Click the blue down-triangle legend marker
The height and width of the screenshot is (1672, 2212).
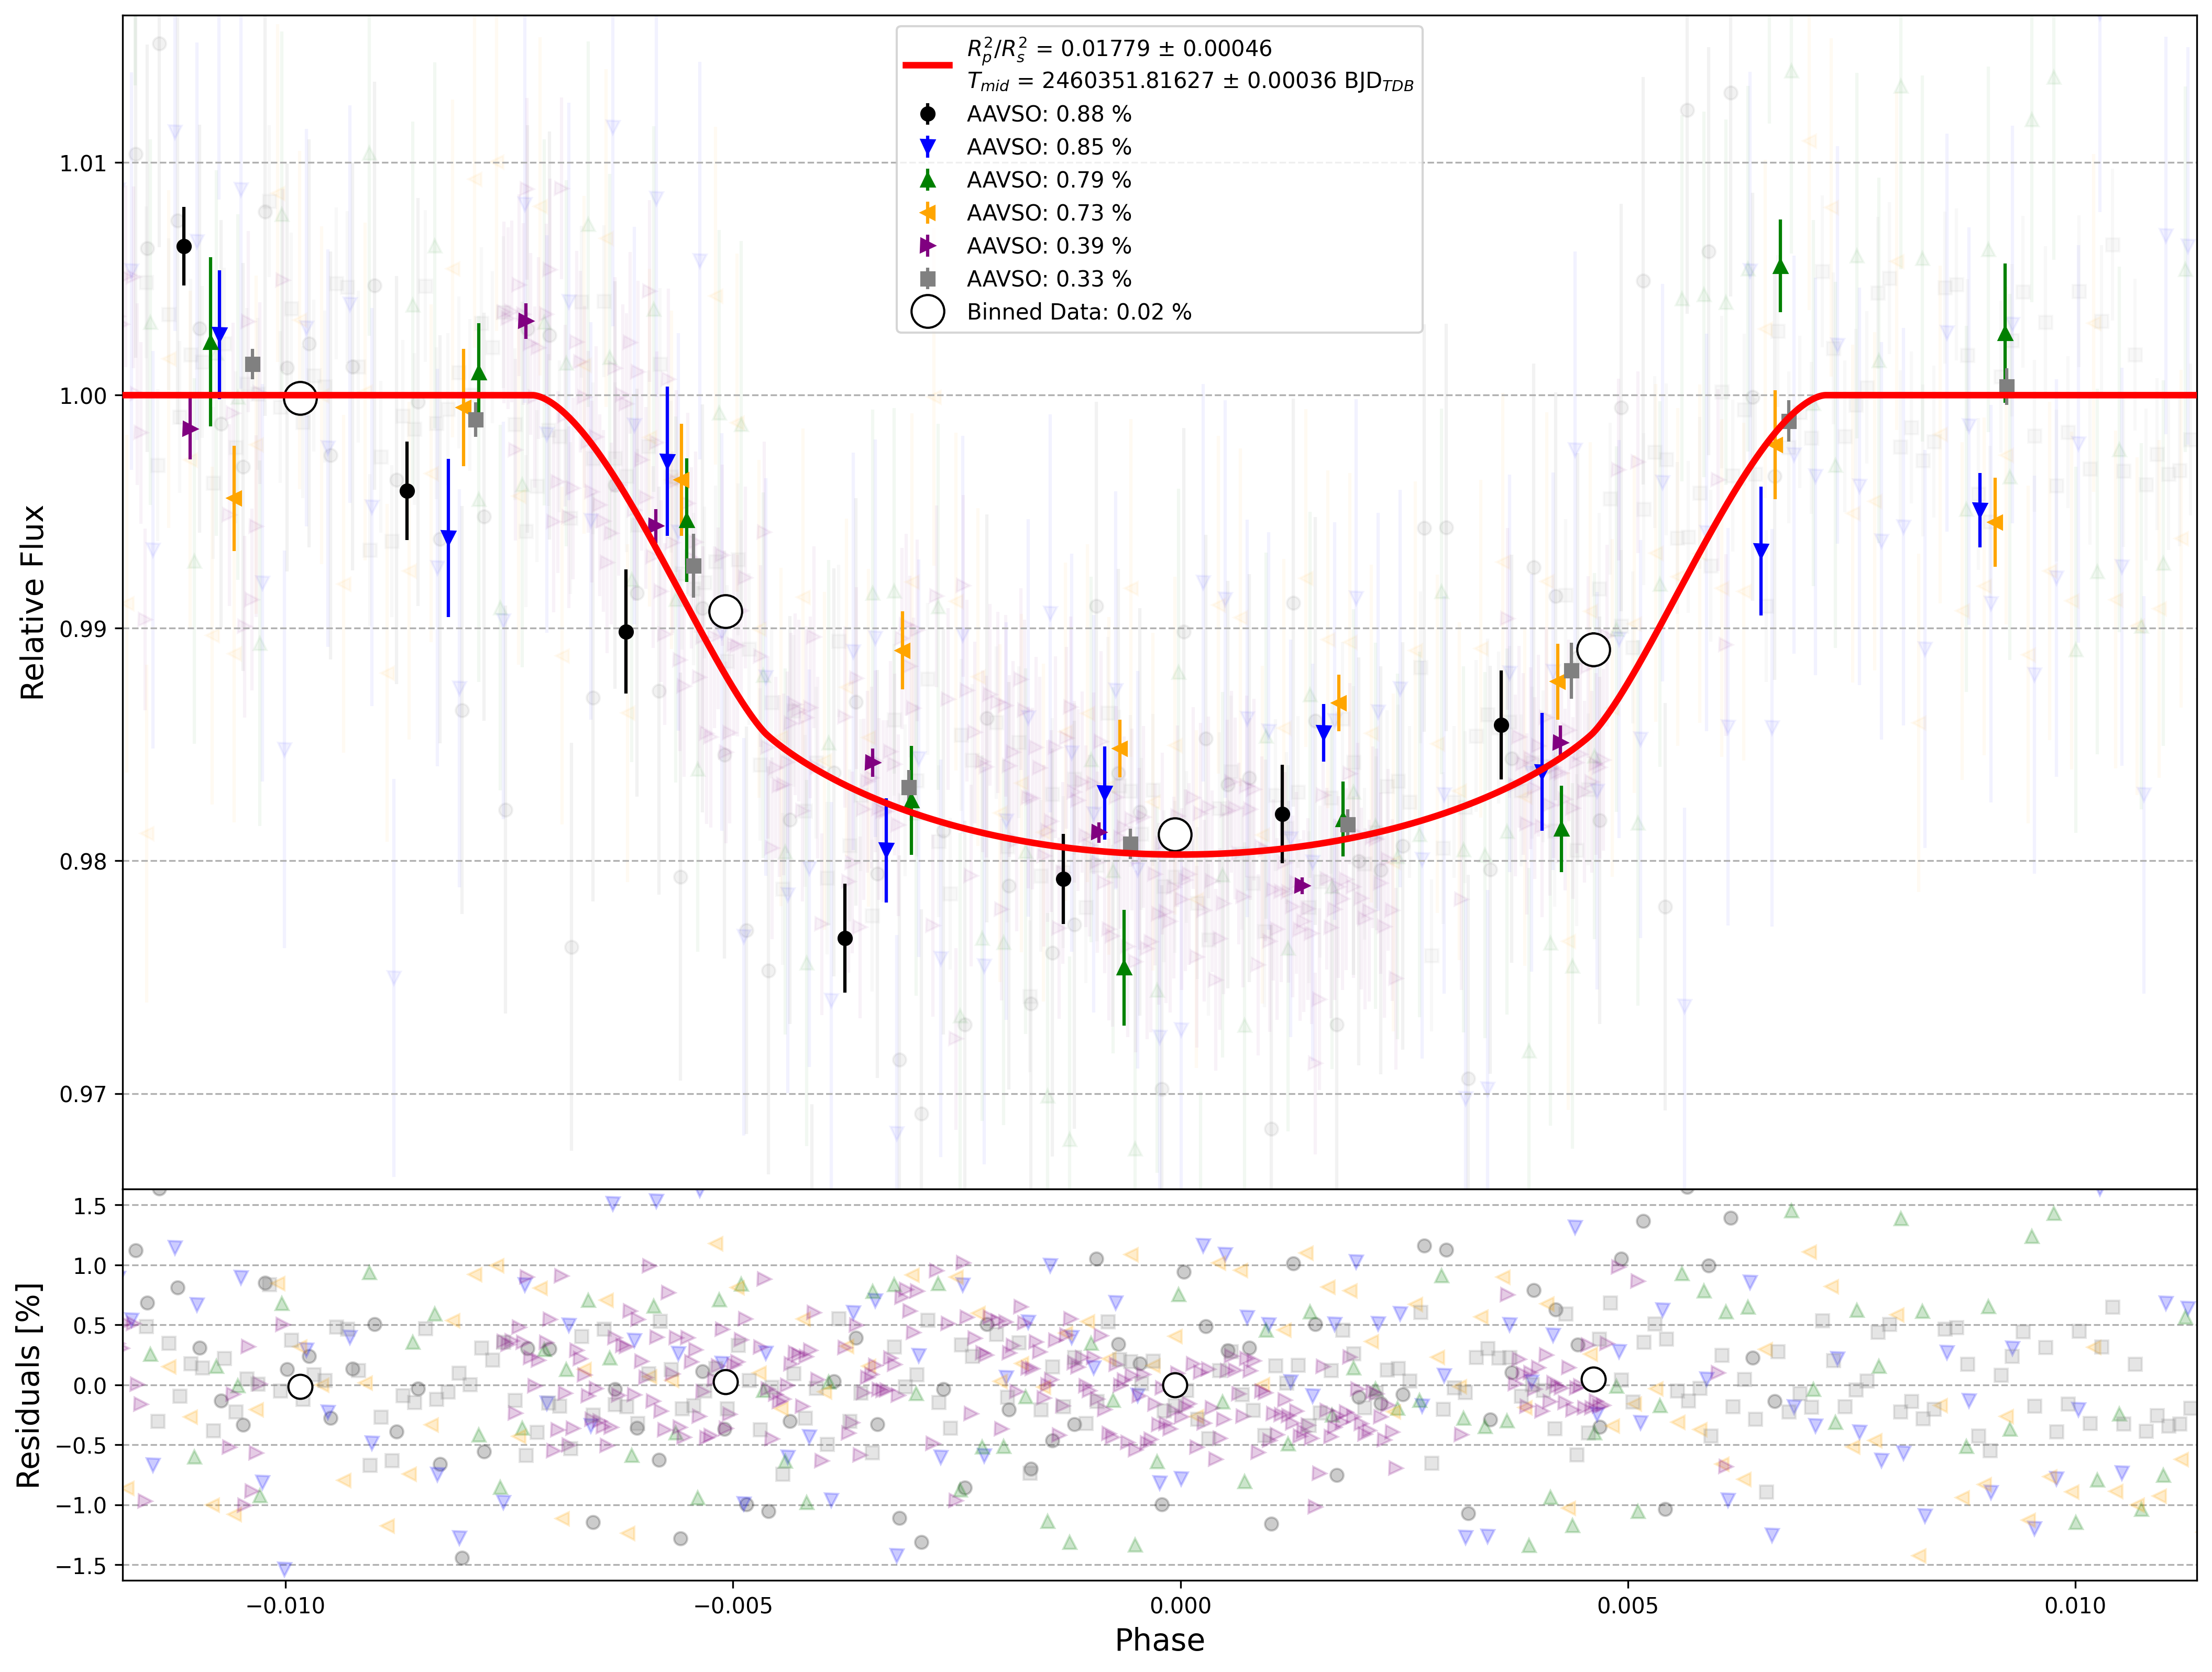coord(928,147)
